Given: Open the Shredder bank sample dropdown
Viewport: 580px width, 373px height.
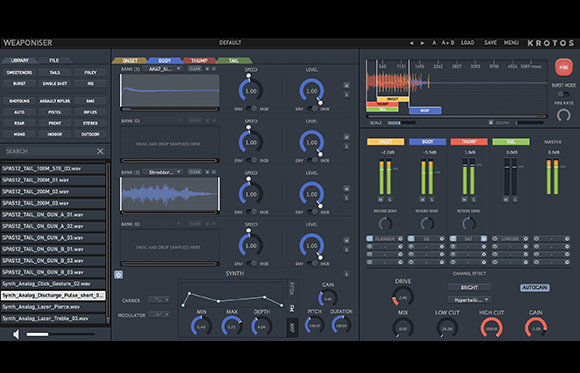Looking at the screenshot, I should pyautogui.click(x=163, y=172).
